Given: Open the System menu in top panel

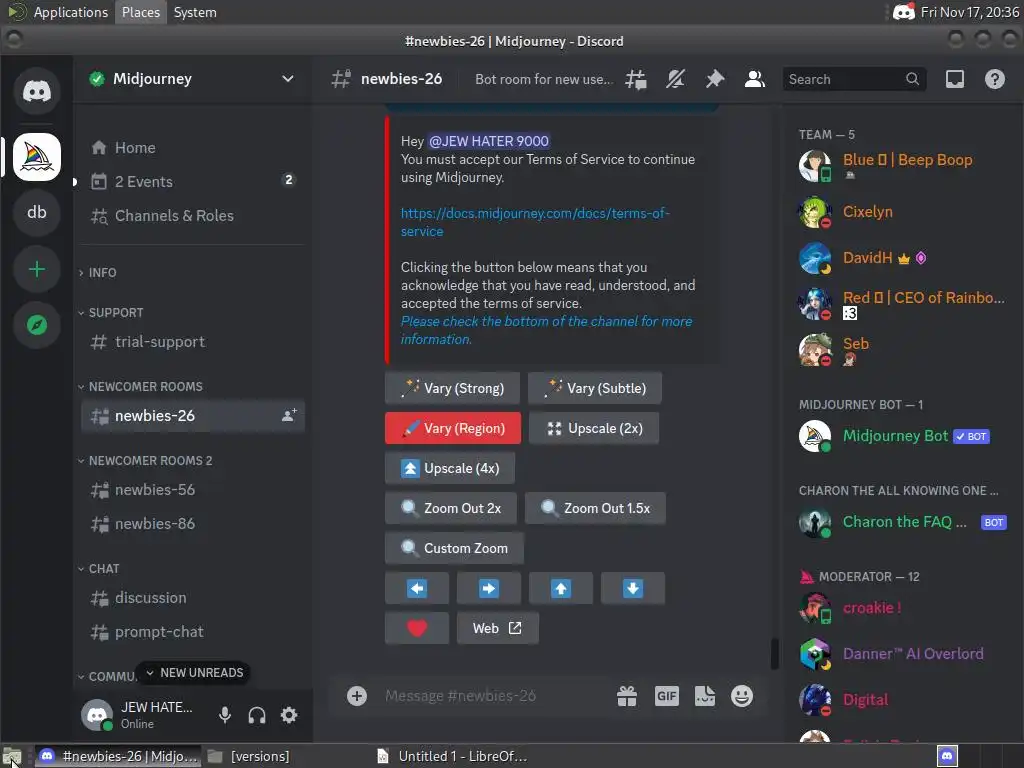Looking at the screenshot, I should (x=195, y=12).
